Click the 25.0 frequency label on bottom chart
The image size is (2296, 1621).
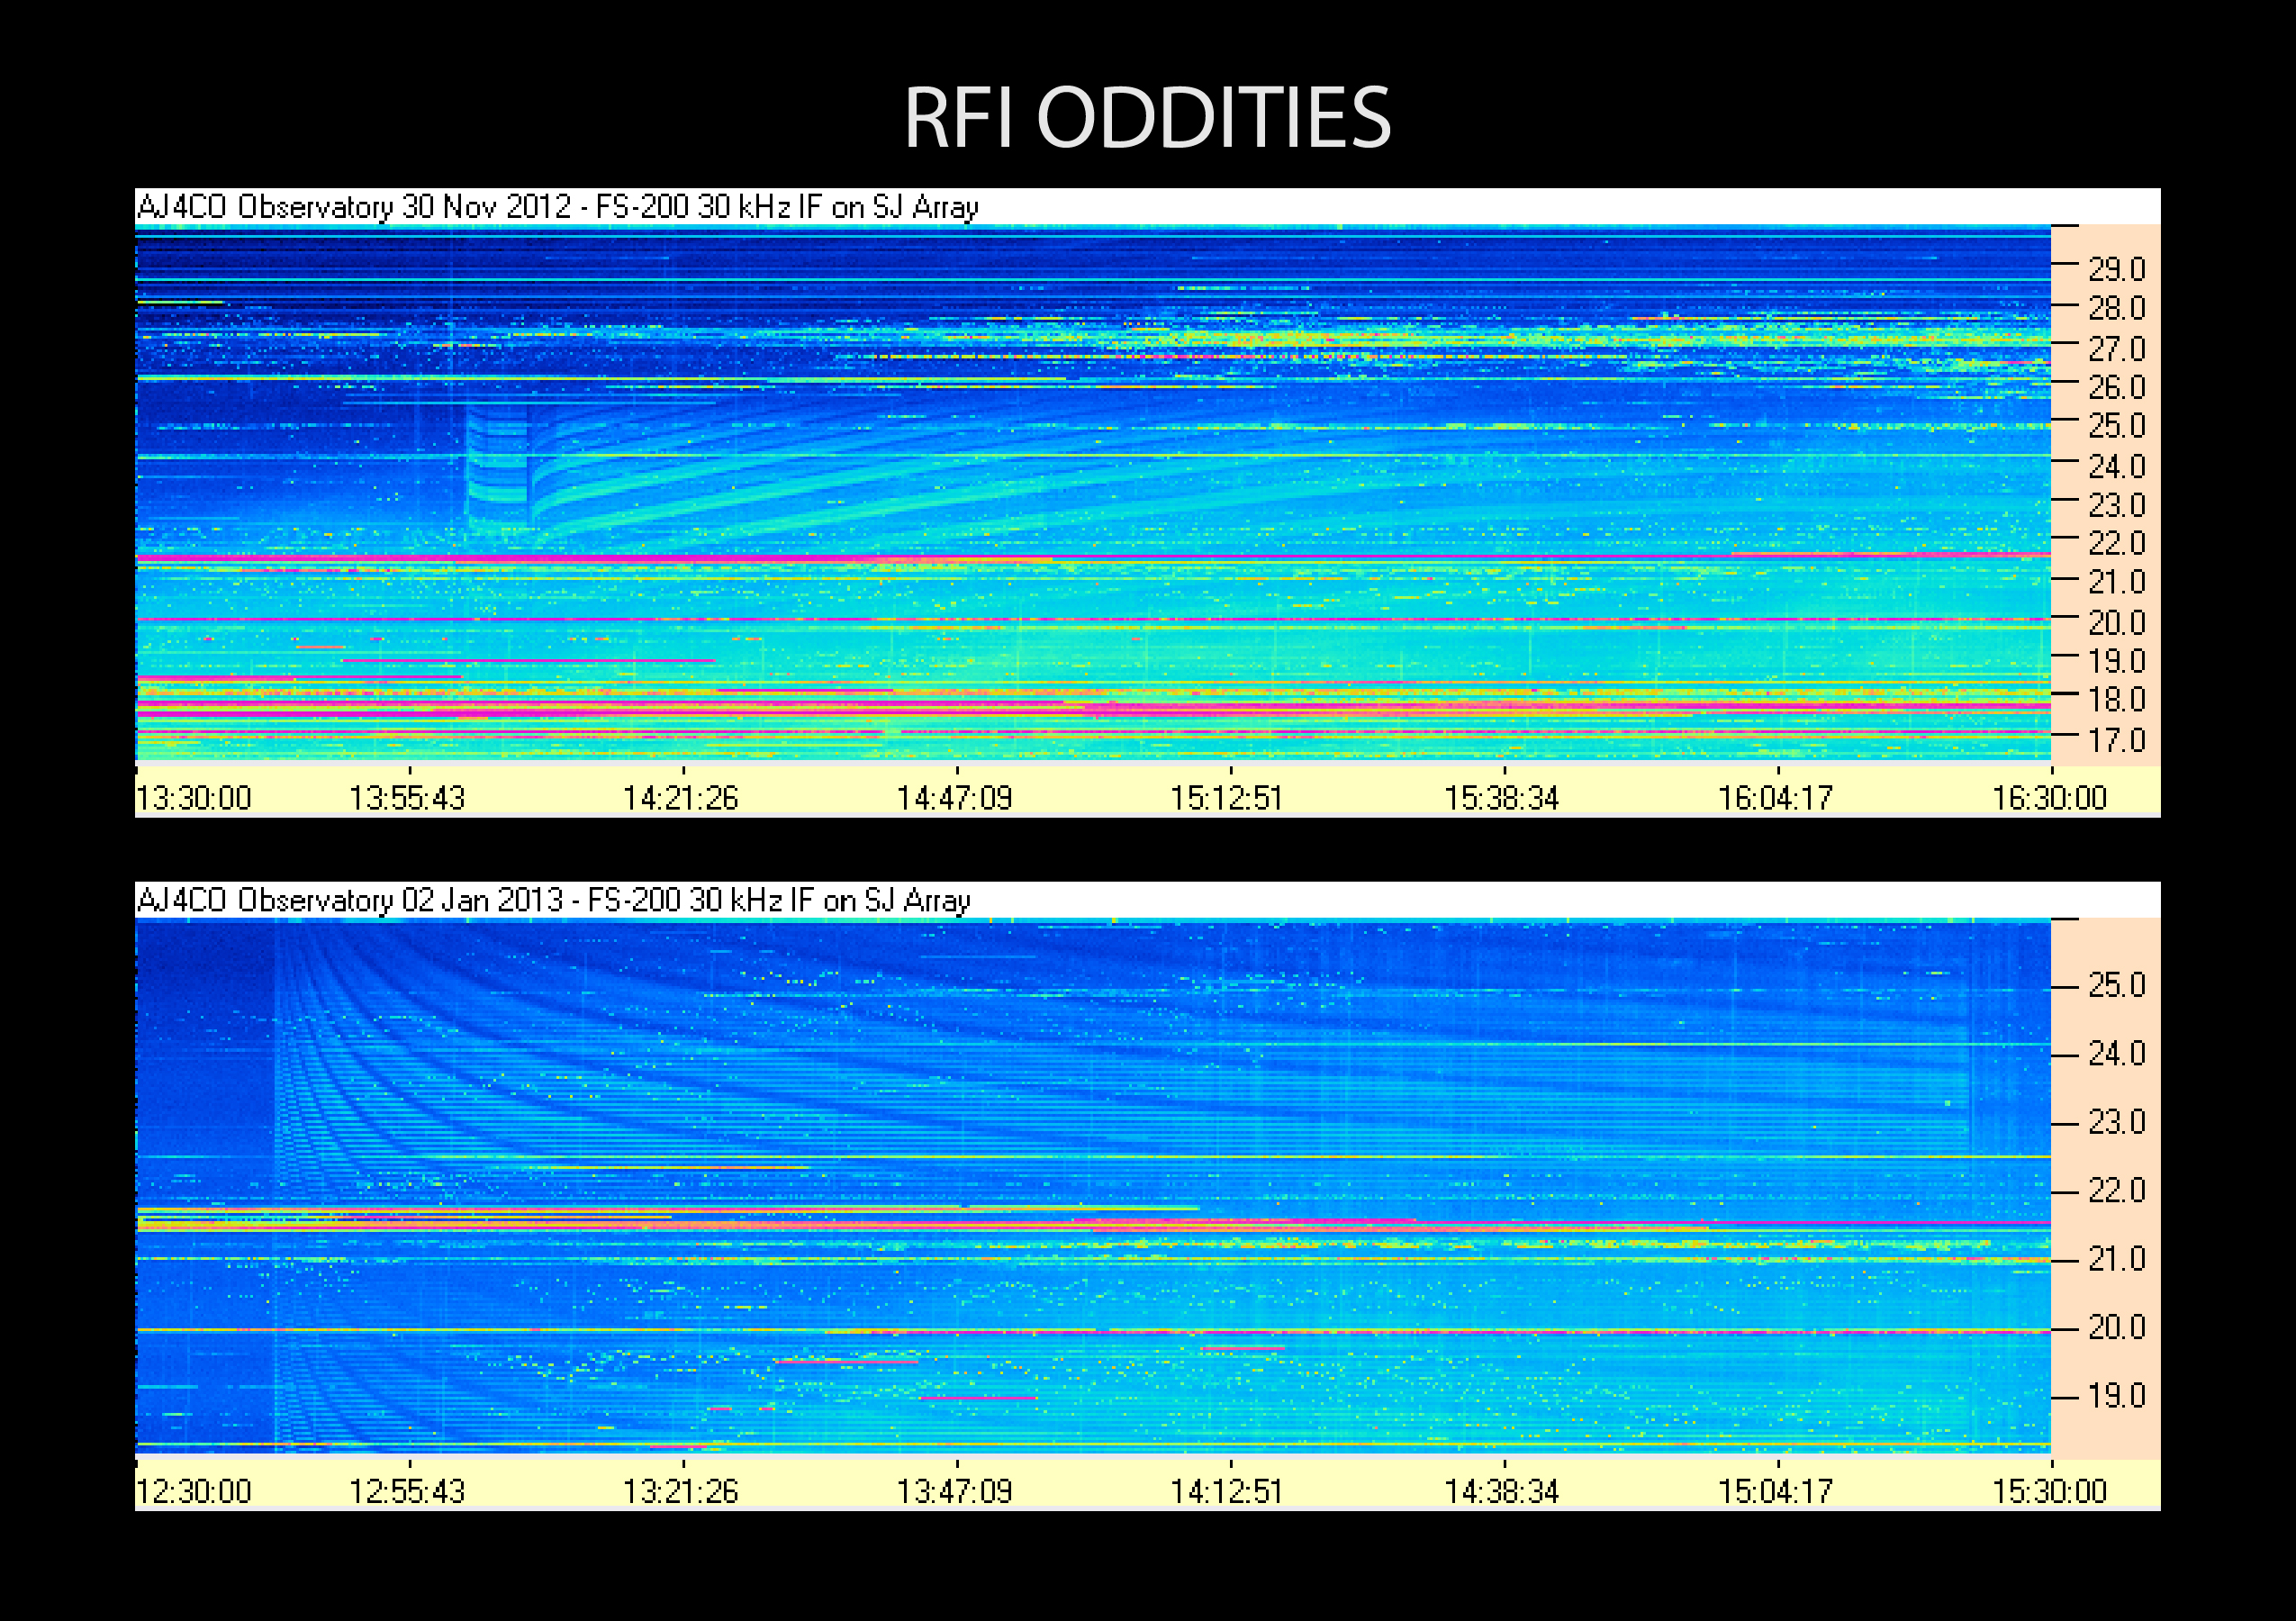2116,986
